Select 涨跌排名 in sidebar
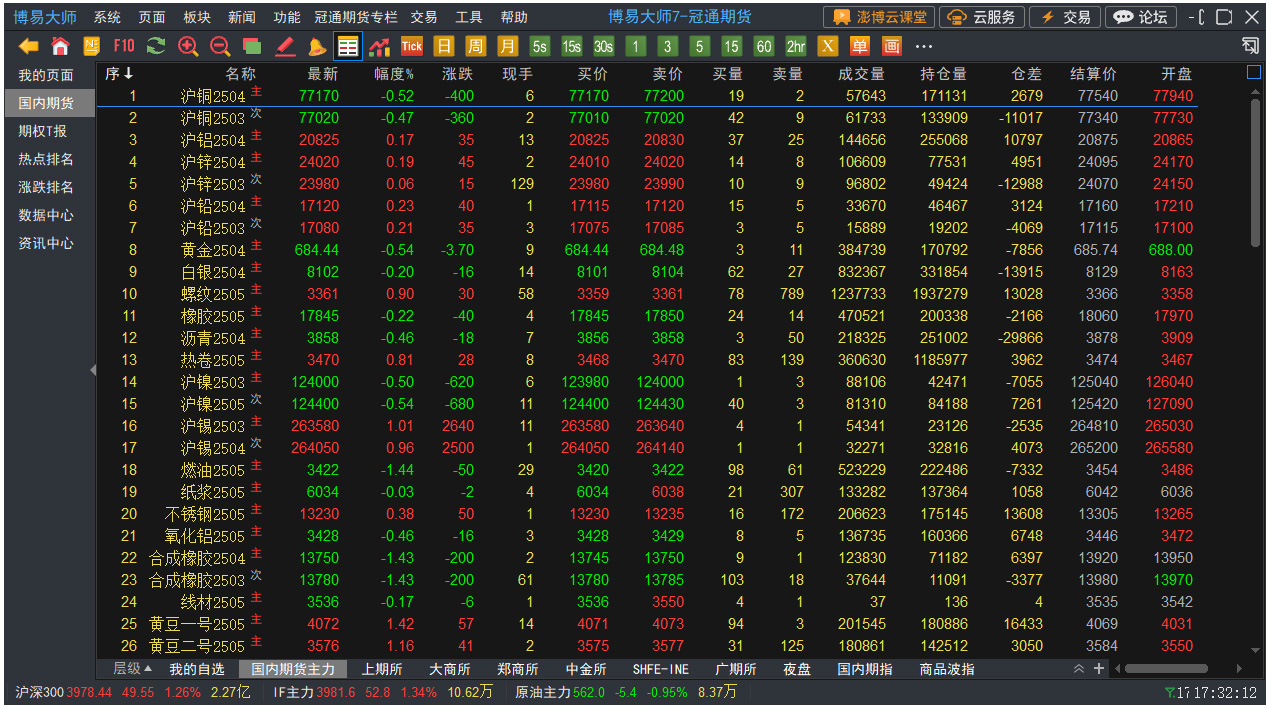Screen dimensions: 1270x708 click(46, 187)
